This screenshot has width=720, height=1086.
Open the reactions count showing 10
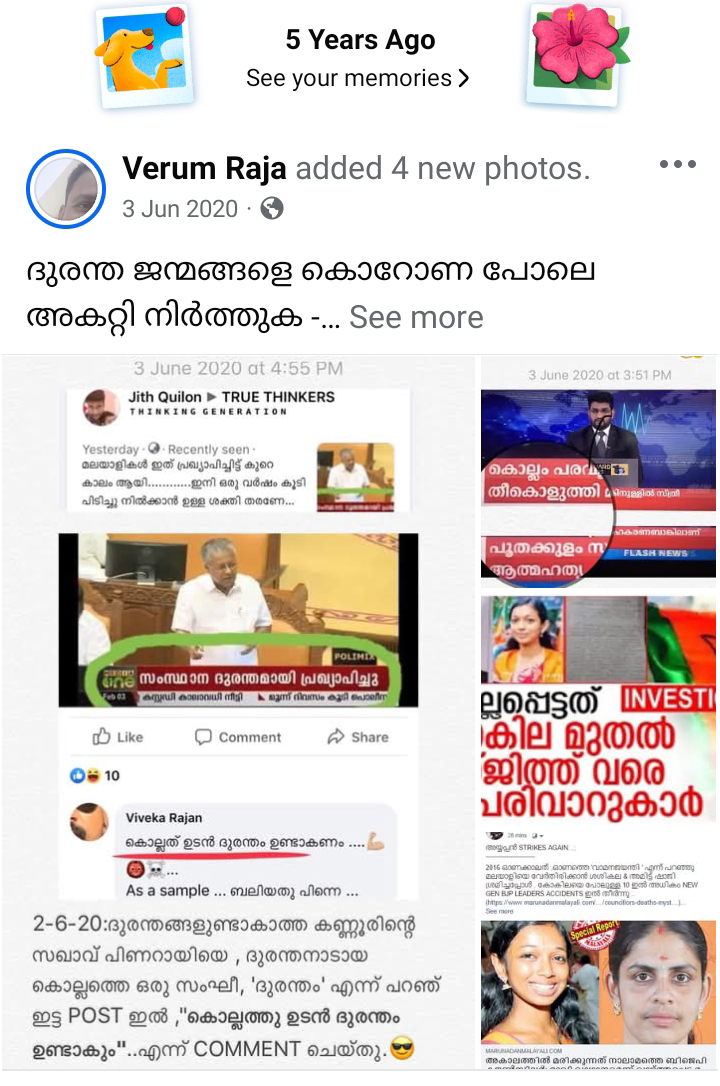coord(95,775)
